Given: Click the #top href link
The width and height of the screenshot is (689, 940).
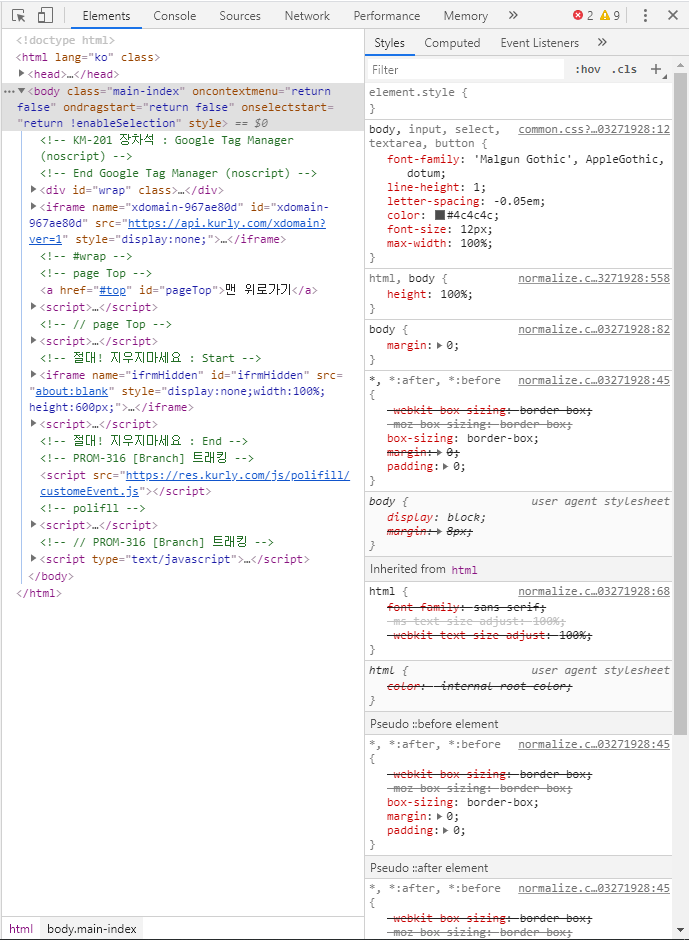Looking at the screenshot, I should click(x=112, y=290).
